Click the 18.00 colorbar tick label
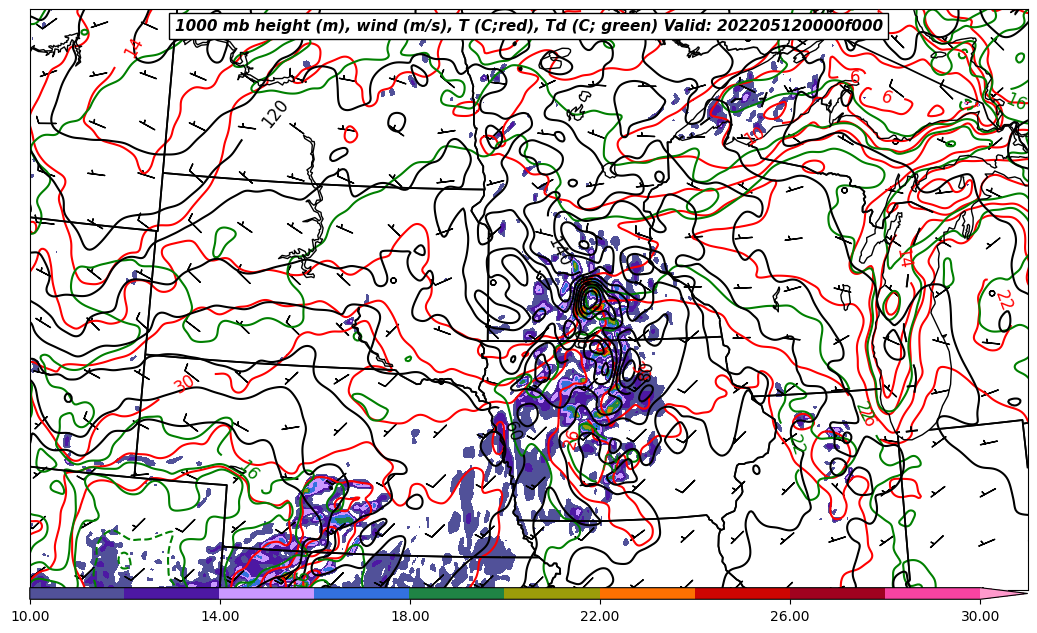Image resolution: width=1037 pixels, height=633 pixels. pos(410,617)
